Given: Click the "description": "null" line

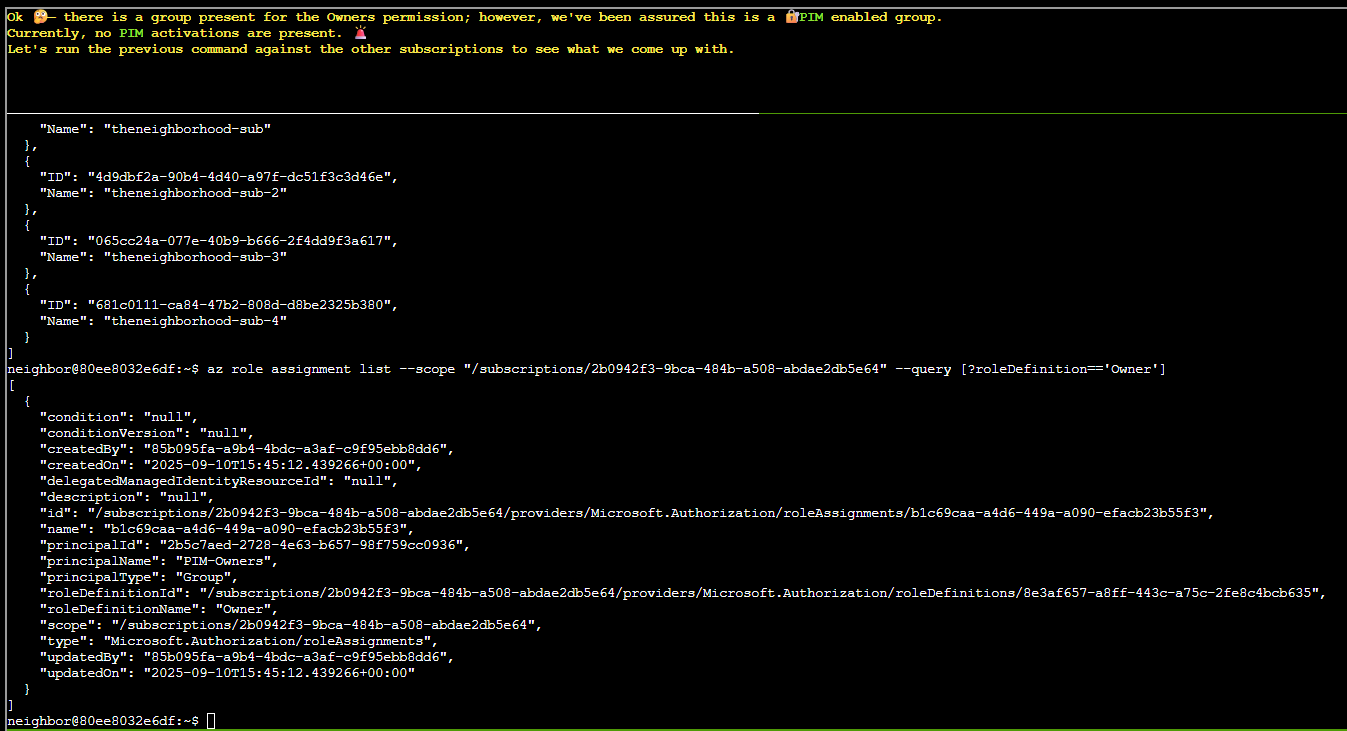Looking at the screenshot, I should coord(127,497).
